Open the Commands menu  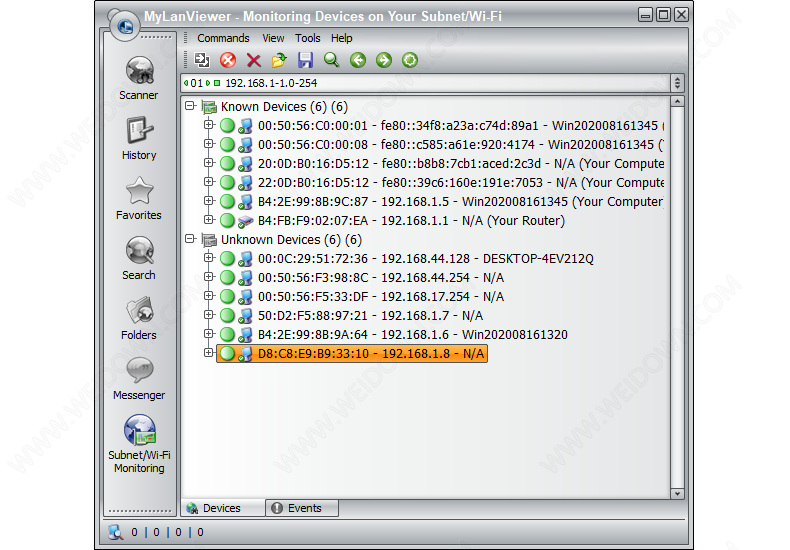coord(223,38)
